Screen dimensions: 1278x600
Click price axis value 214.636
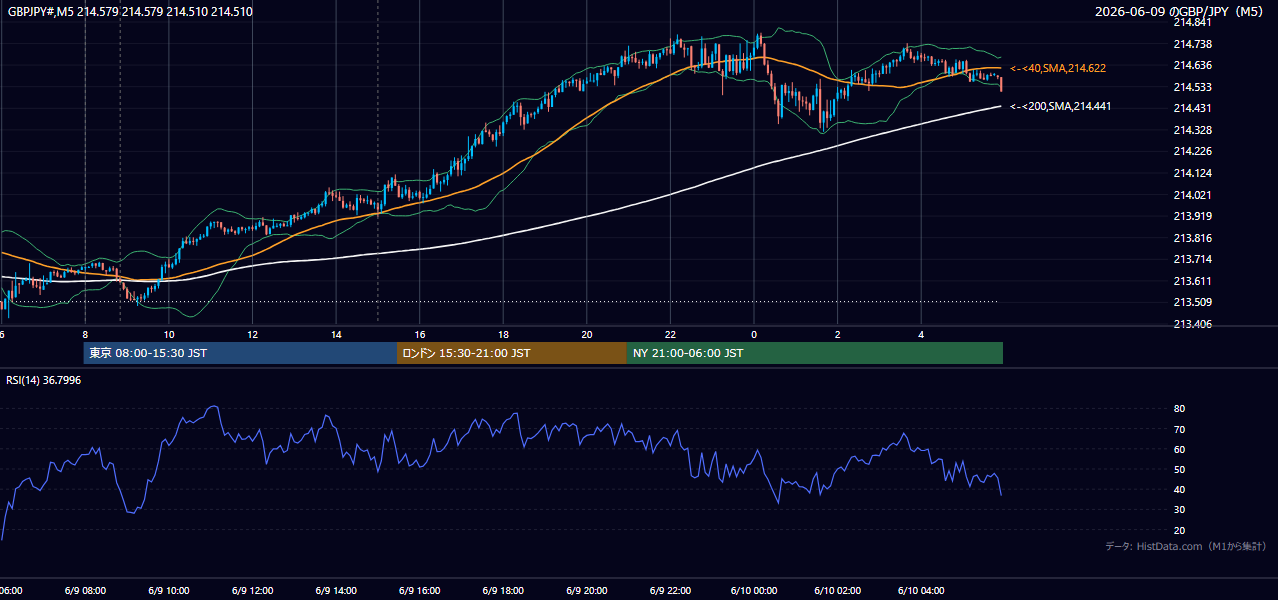[1192, 65]
